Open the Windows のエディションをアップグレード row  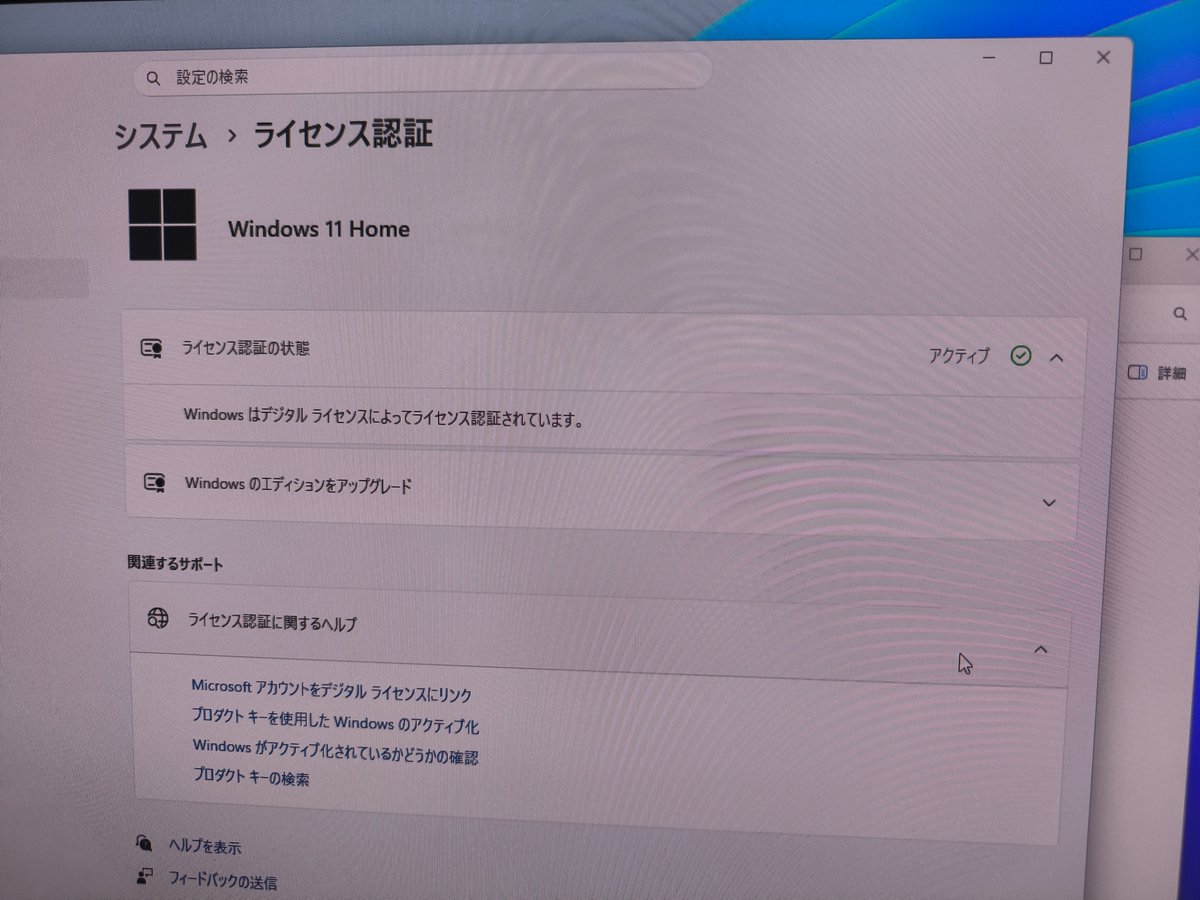[602, 494]
